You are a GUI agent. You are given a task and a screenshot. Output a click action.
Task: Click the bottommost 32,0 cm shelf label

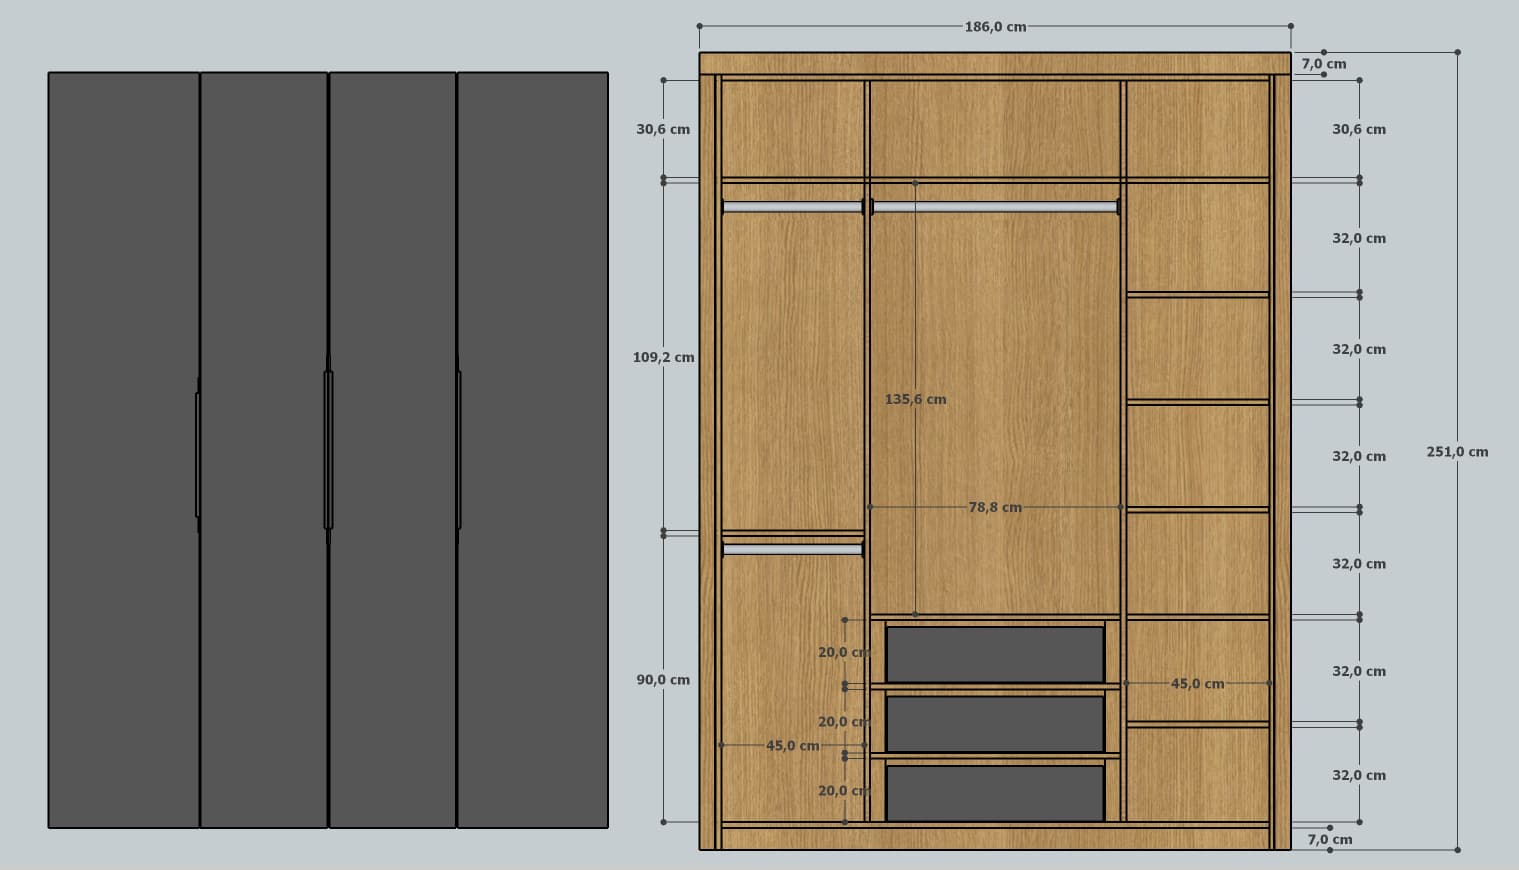click(x=1359, y=775)
